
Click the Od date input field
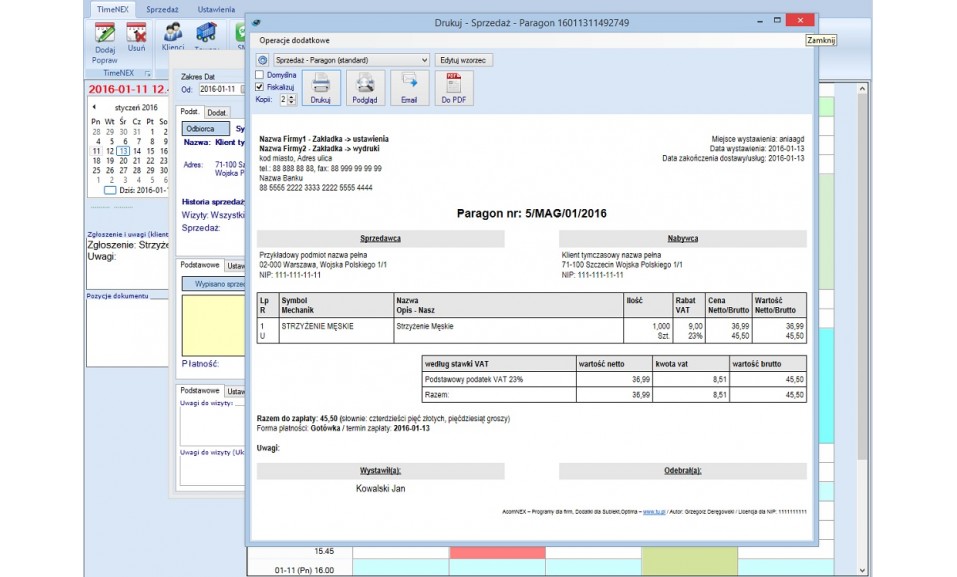(x=218, y=89)
